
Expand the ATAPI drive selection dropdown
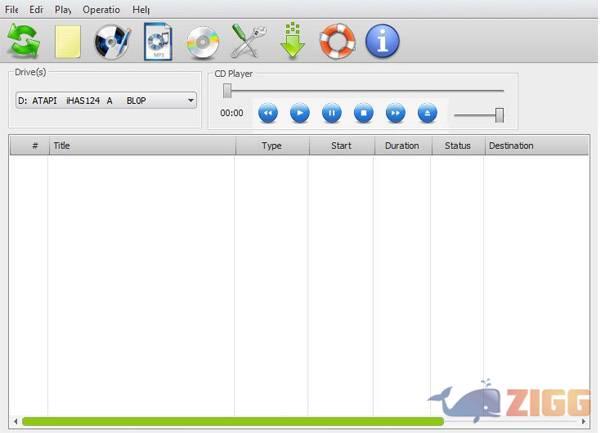pyautogui.click(x=190, y=100)
